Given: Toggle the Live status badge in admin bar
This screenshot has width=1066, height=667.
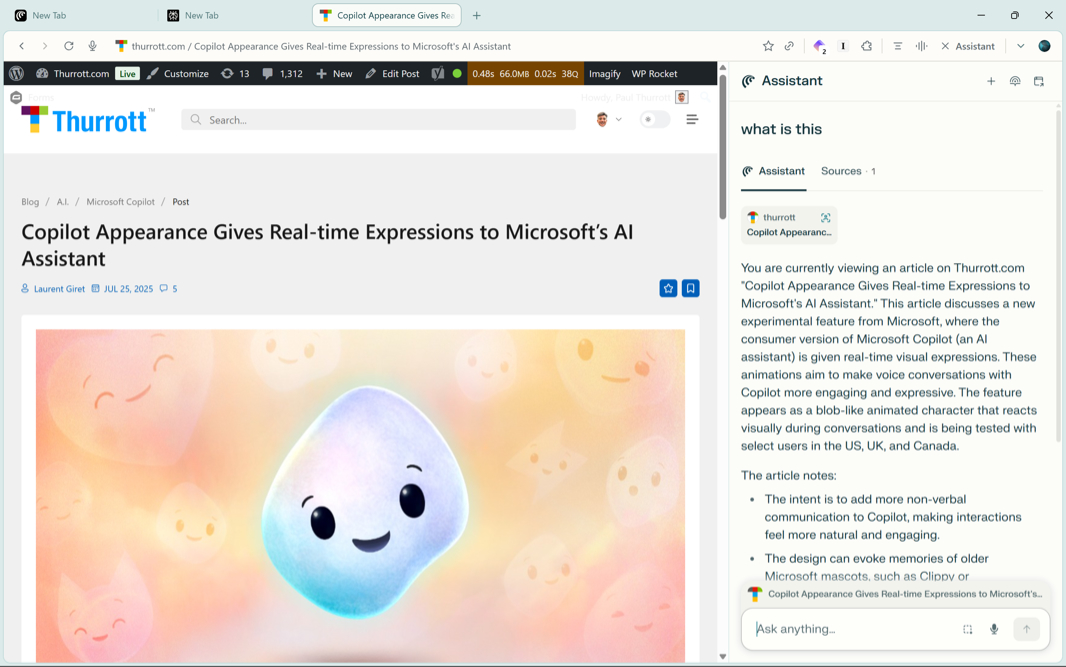Looking at the screenshot, I should (x=127, y=73).
